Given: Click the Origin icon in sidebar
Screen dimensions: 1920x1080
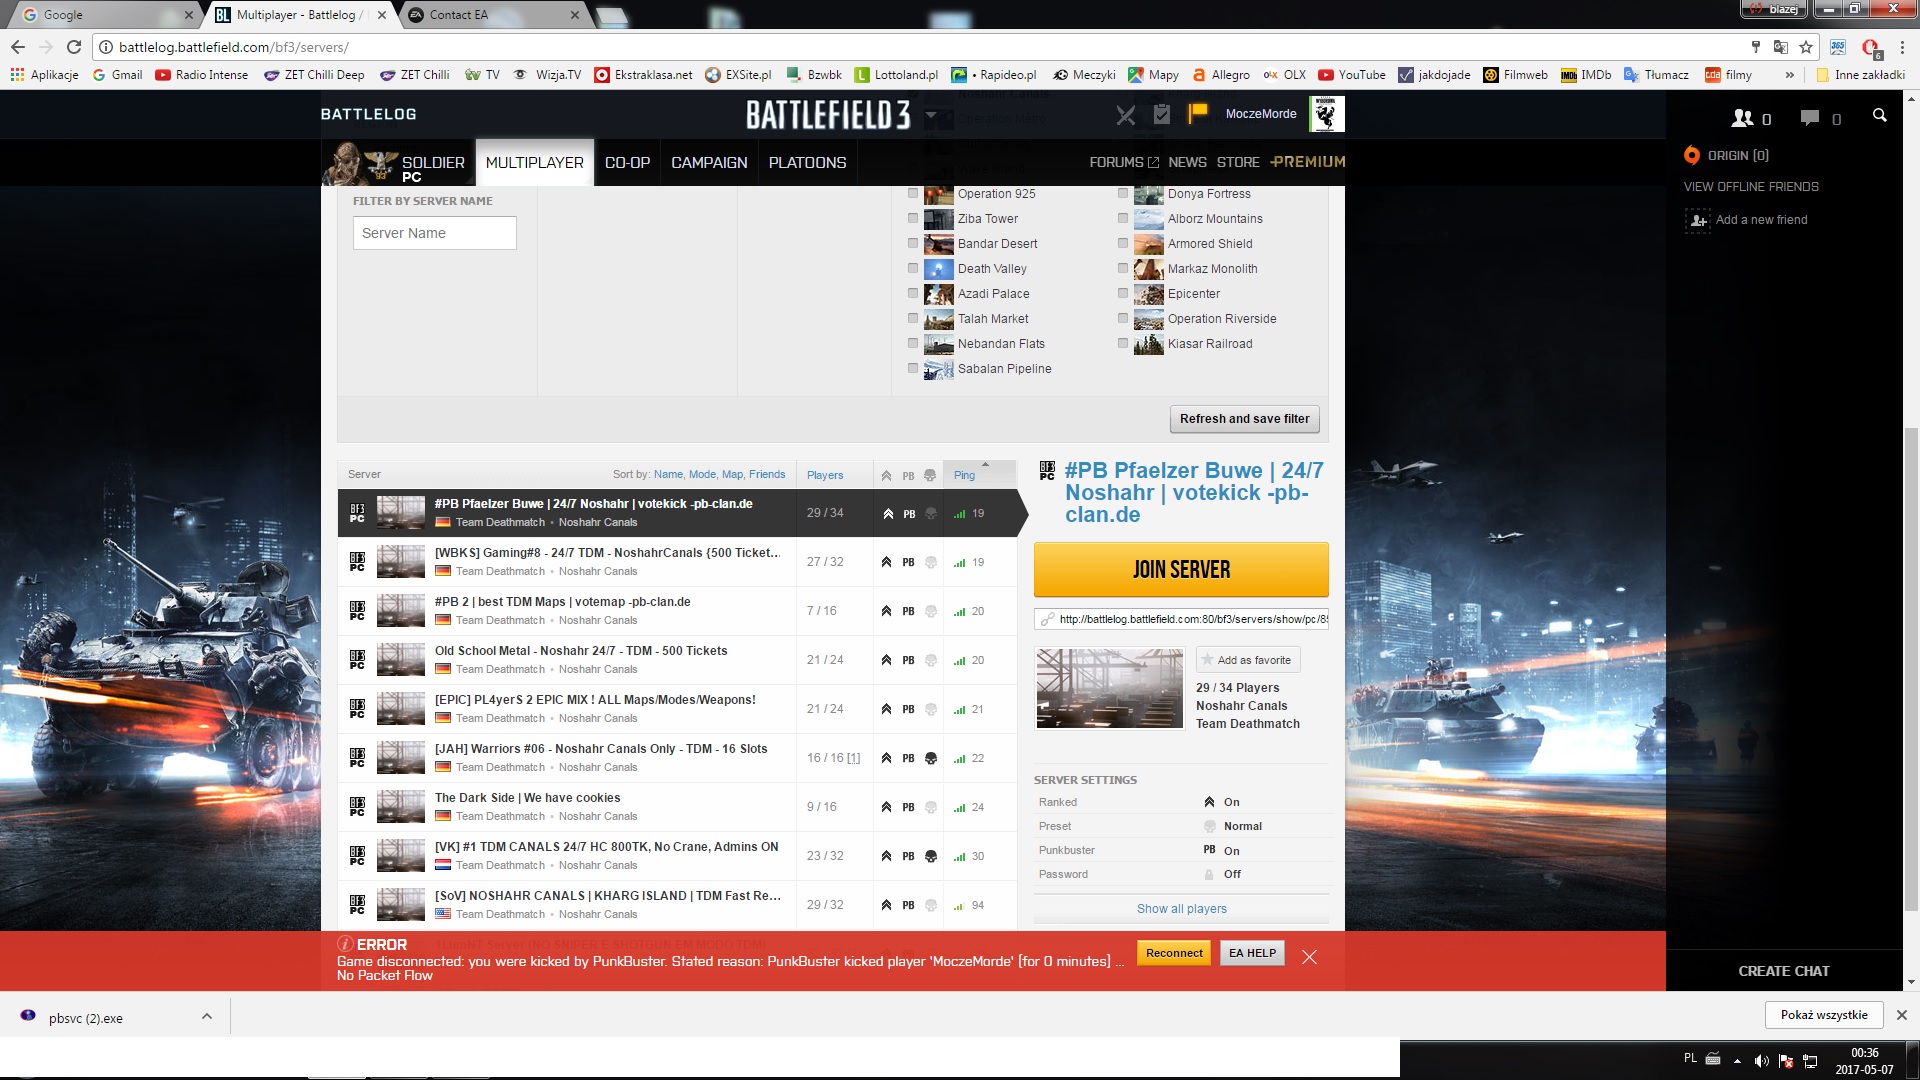Looking at the screenshot, I should tap(1692, 155).
